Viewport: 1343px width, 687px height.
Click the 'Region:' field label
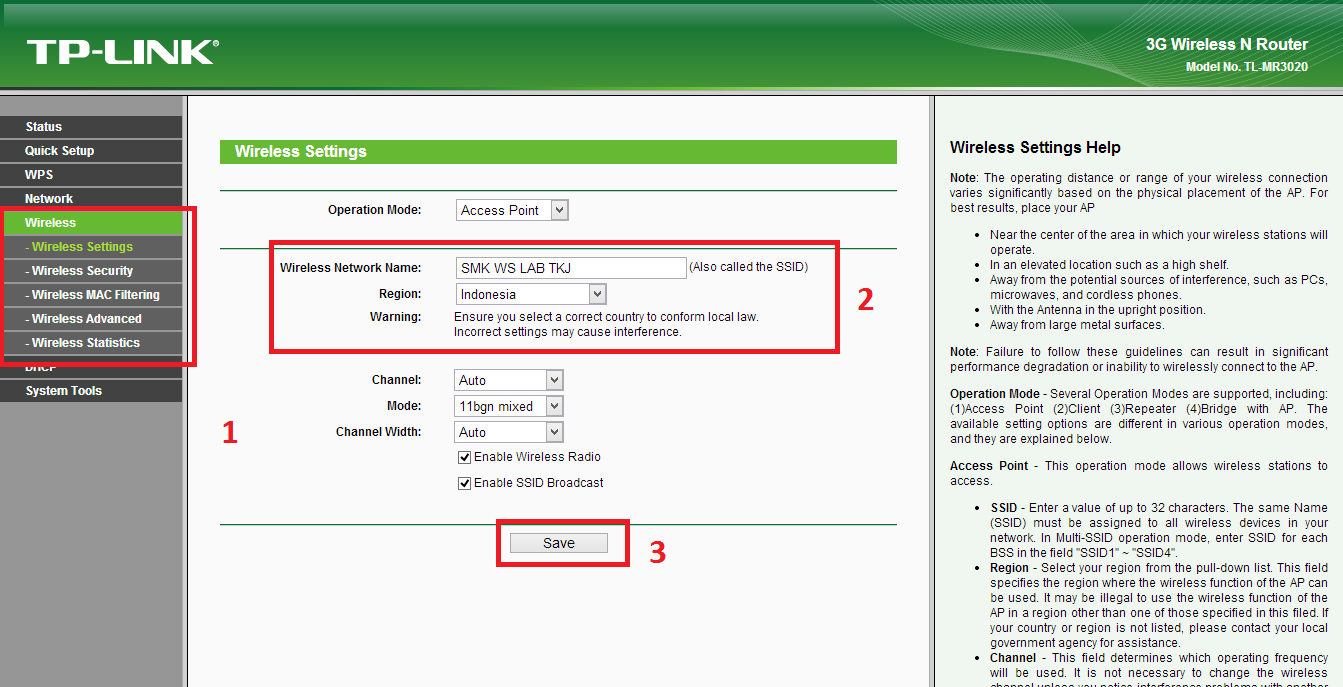coord(400,294)
